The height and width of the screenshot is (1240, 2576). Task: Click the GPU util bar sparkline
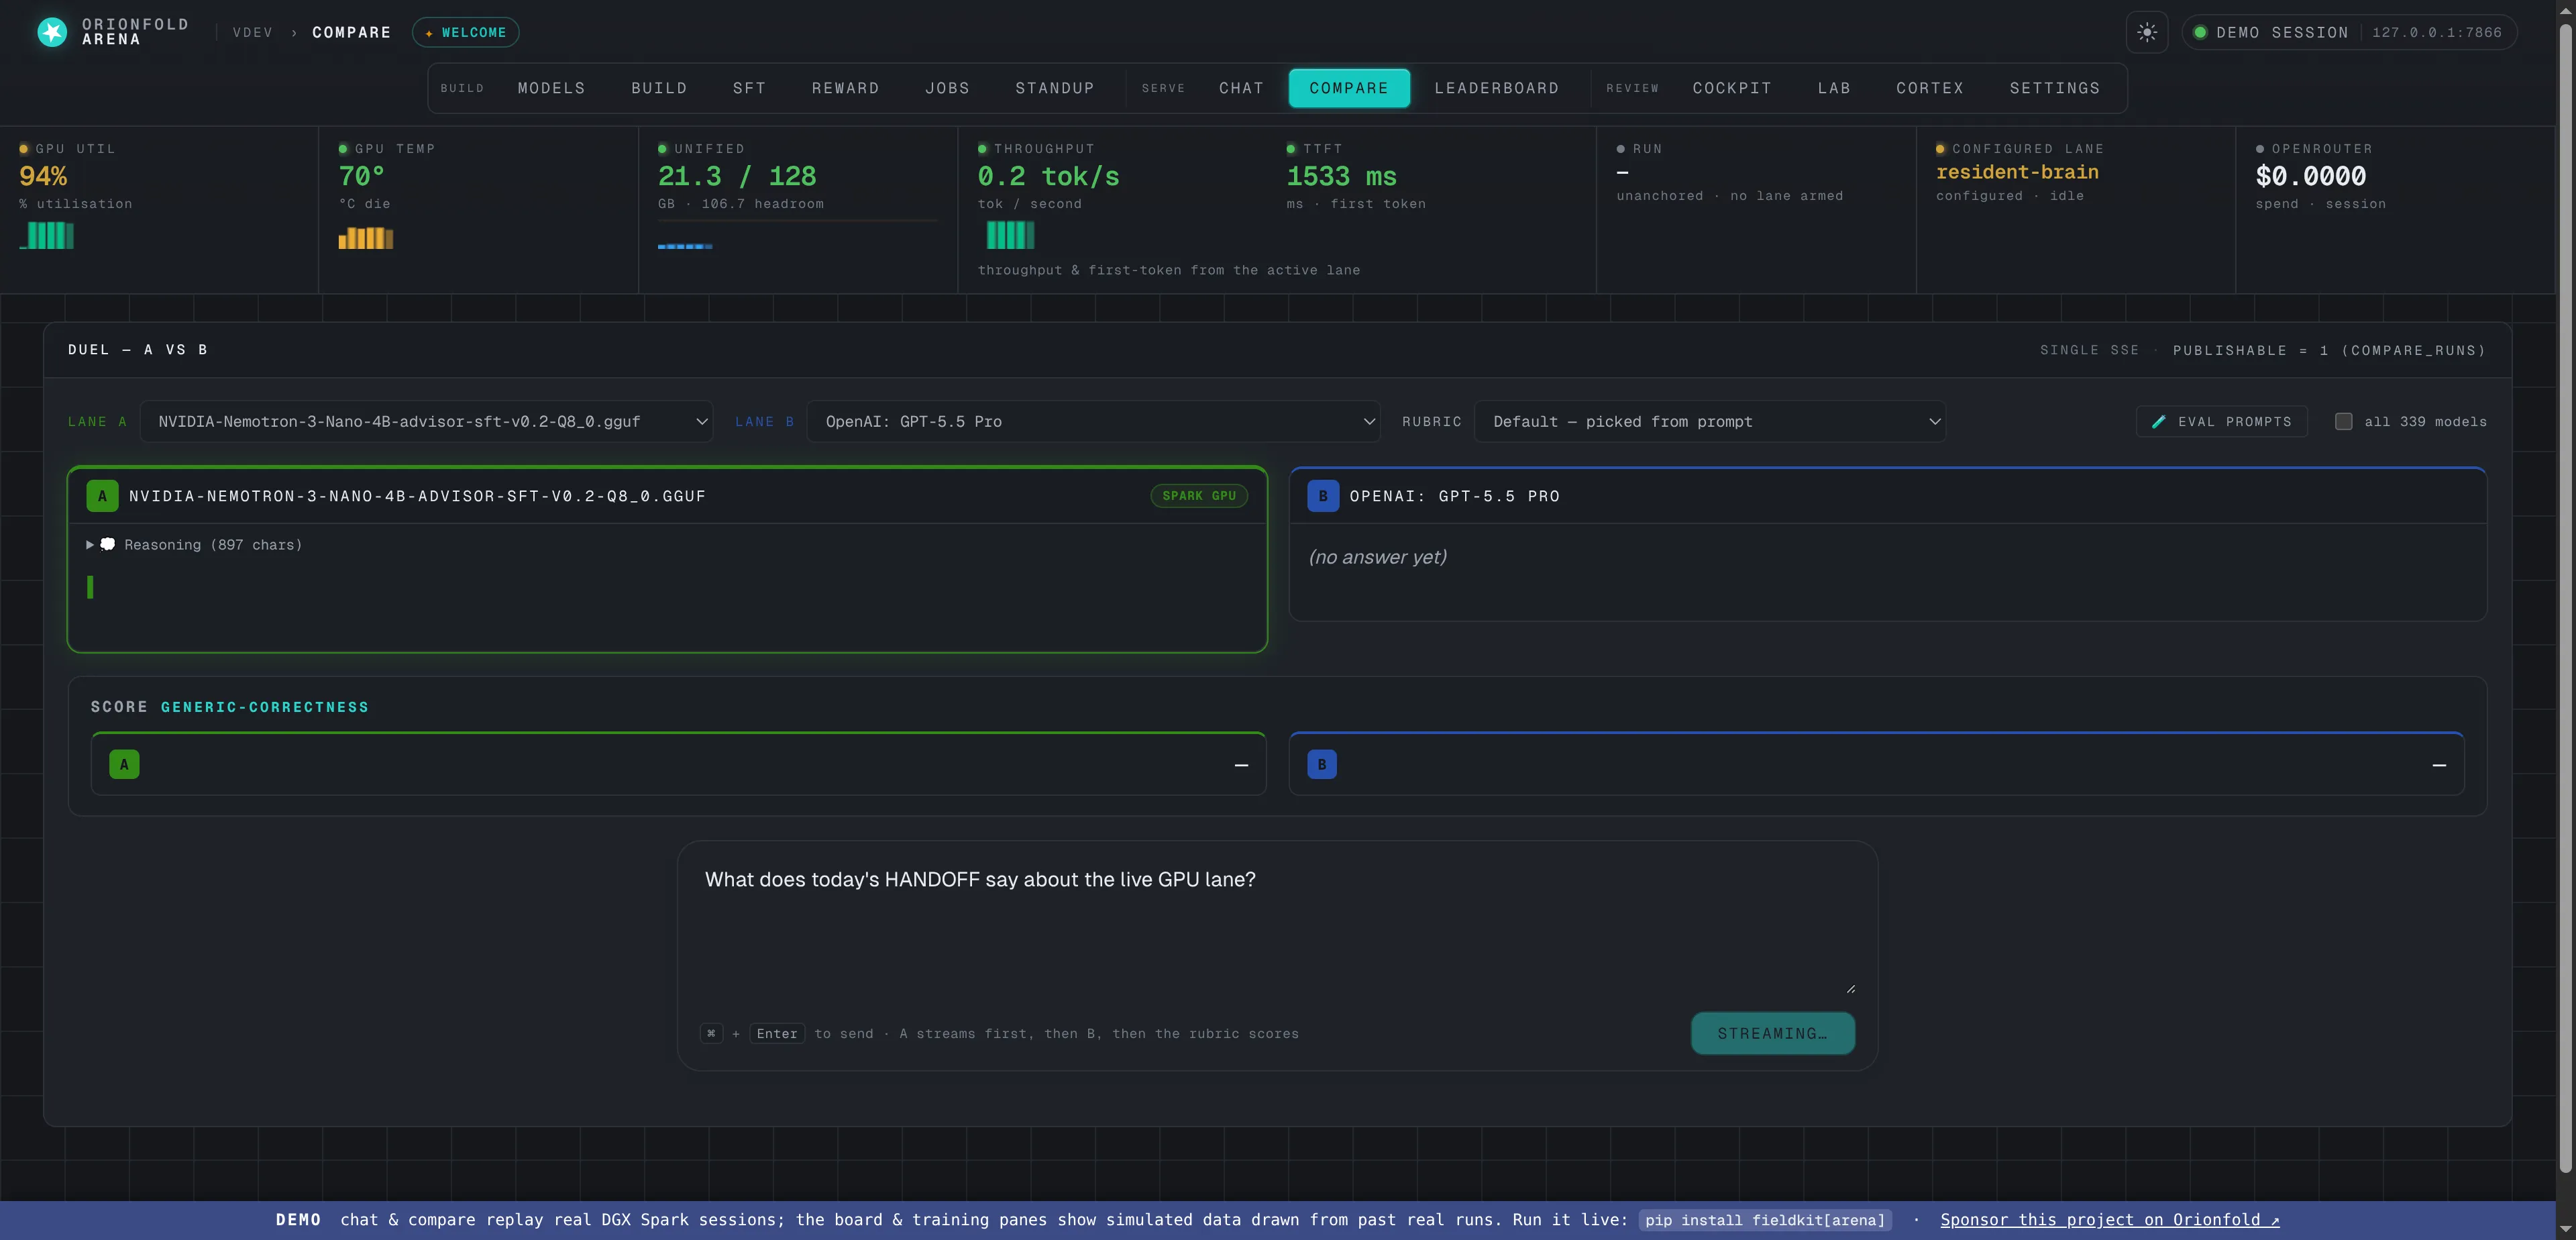pos(47,236)
